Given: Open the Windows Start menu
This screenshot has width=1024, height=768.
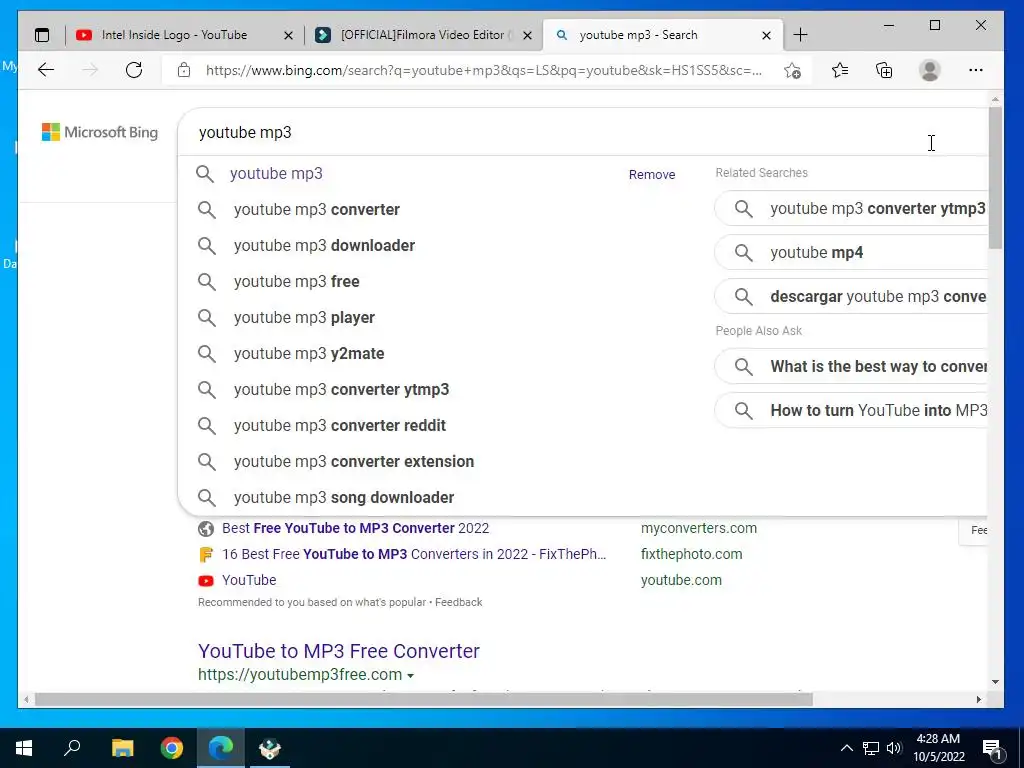Looking at the screenshot, I should pos(24,748).
